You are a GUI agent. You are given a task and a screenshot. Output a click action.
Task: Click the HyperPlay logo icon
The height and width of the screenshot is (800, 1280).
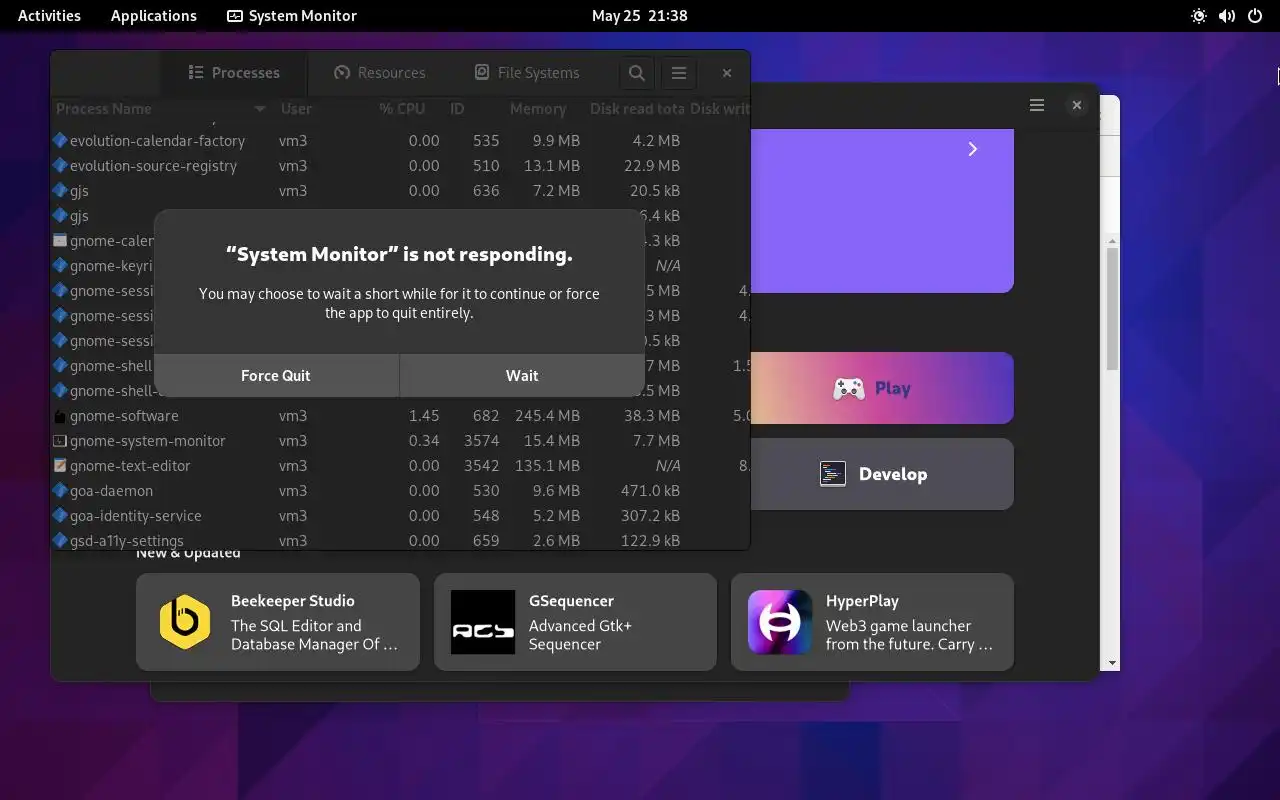[780, 622]
